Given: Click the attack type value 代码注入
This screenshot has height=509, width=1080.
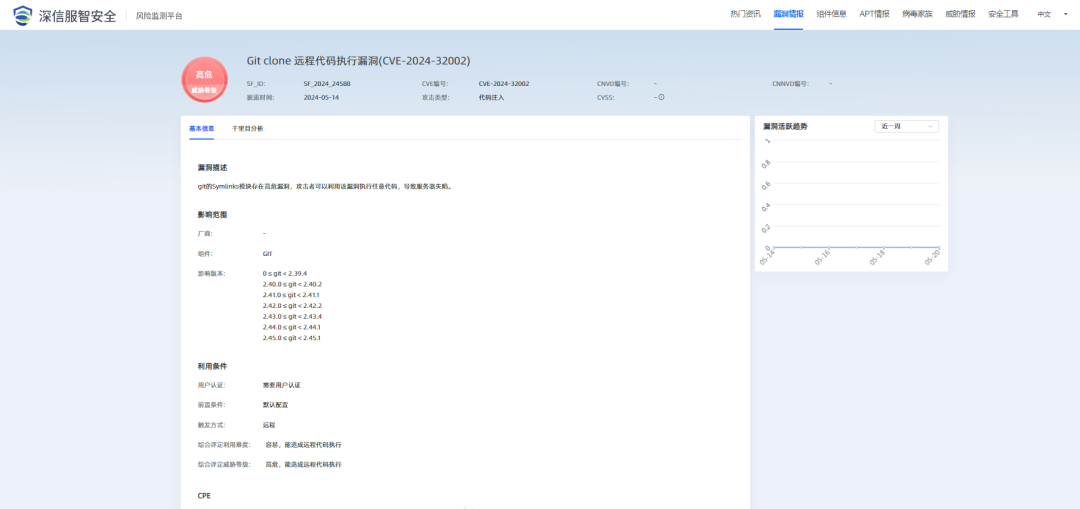Looking at the screenshot, I should (492, 97).
